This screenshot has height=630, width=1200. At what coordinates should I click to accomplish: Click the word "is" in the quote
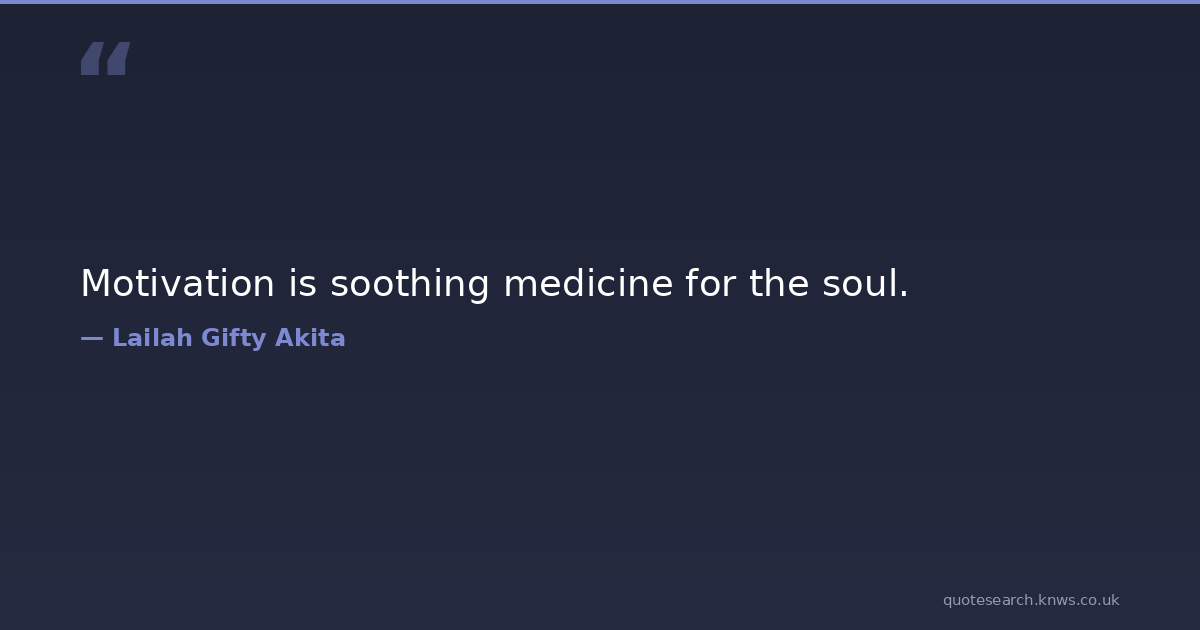tap(302, 284)
